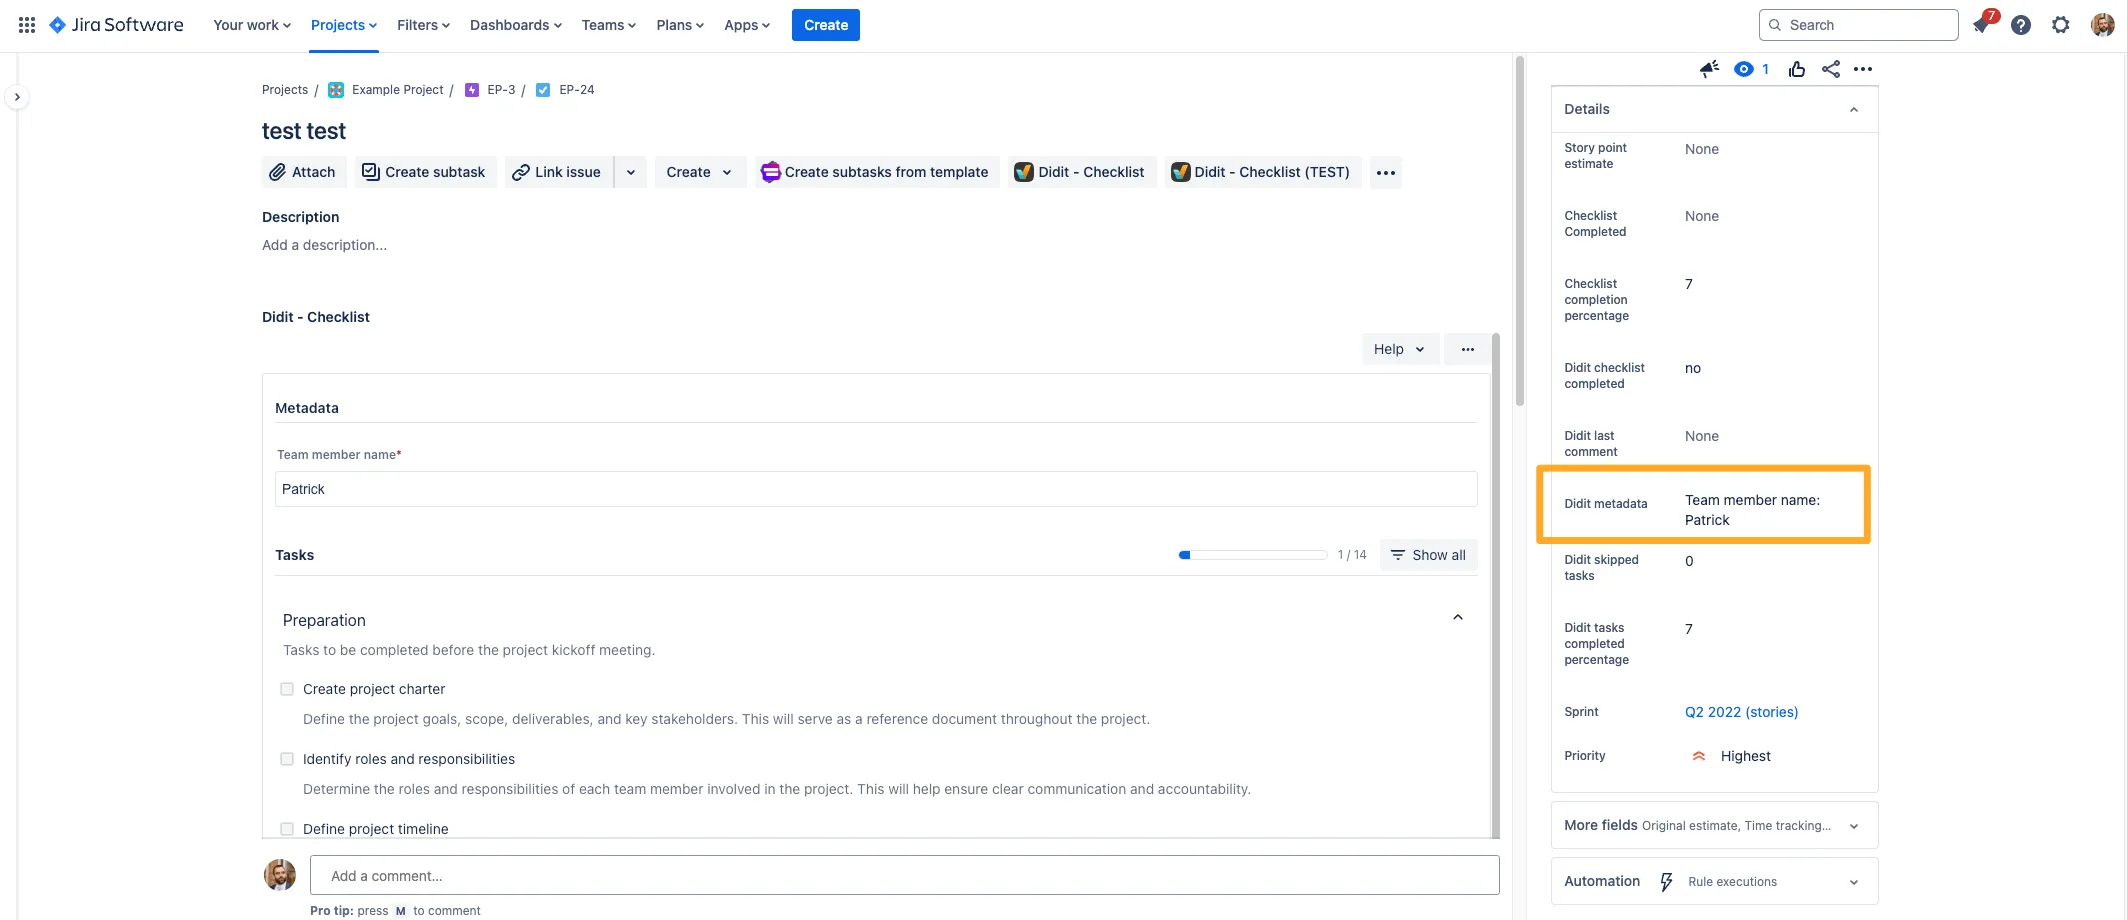Click the checklist panel vertical scrollbar
Image resolution: width=2127 pixels, height=920 pixels.
(x=1496, y=585)
